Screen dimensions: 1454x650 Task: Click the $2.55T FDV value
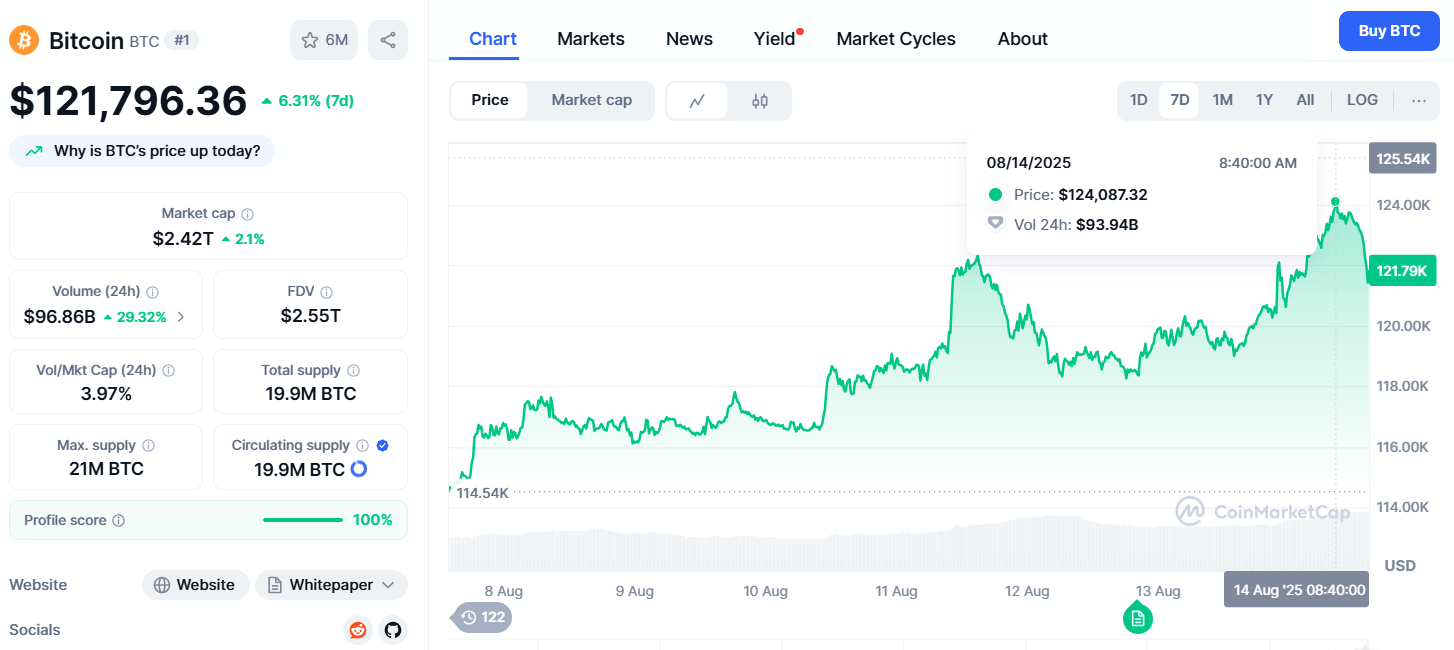click(x=310, y=317)
